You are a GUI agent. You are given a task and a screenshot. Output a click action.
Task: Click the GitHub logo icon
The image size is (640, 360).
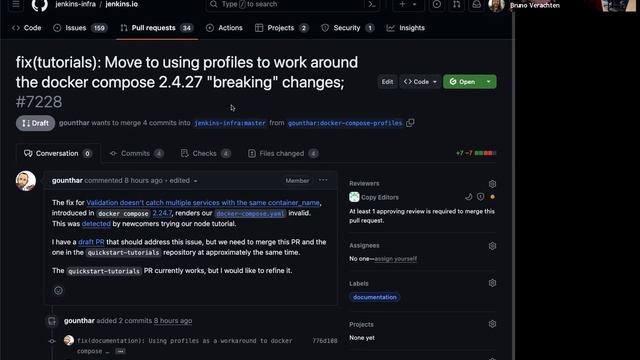pyautogui.click(x=40, y=5)
